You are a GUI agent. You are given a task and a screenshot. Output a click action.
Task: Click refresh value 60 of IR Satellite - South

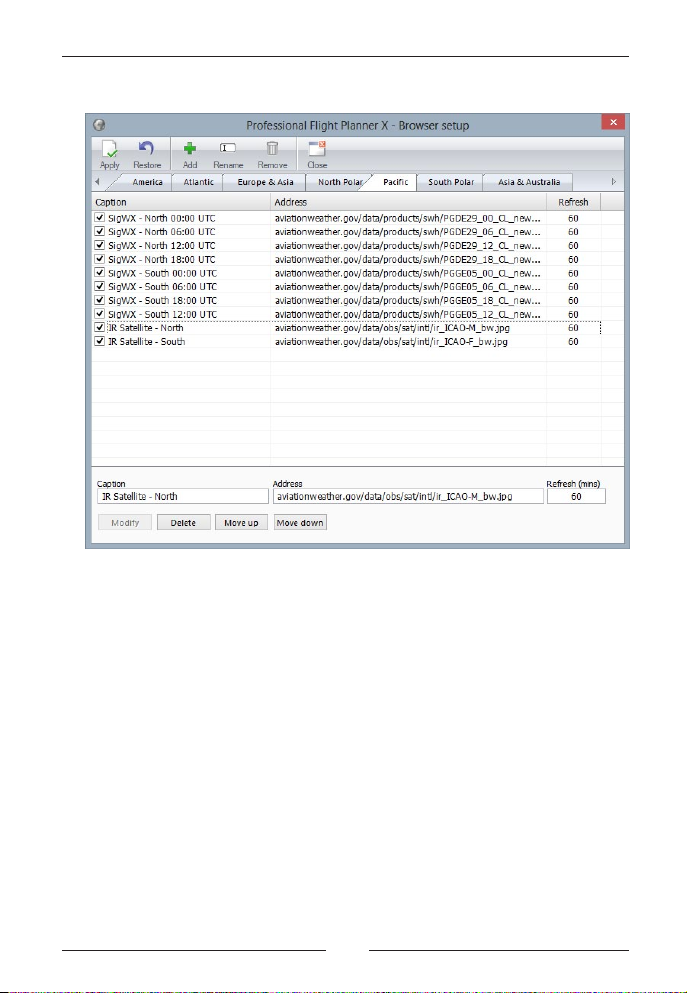(x=573, y=341)
